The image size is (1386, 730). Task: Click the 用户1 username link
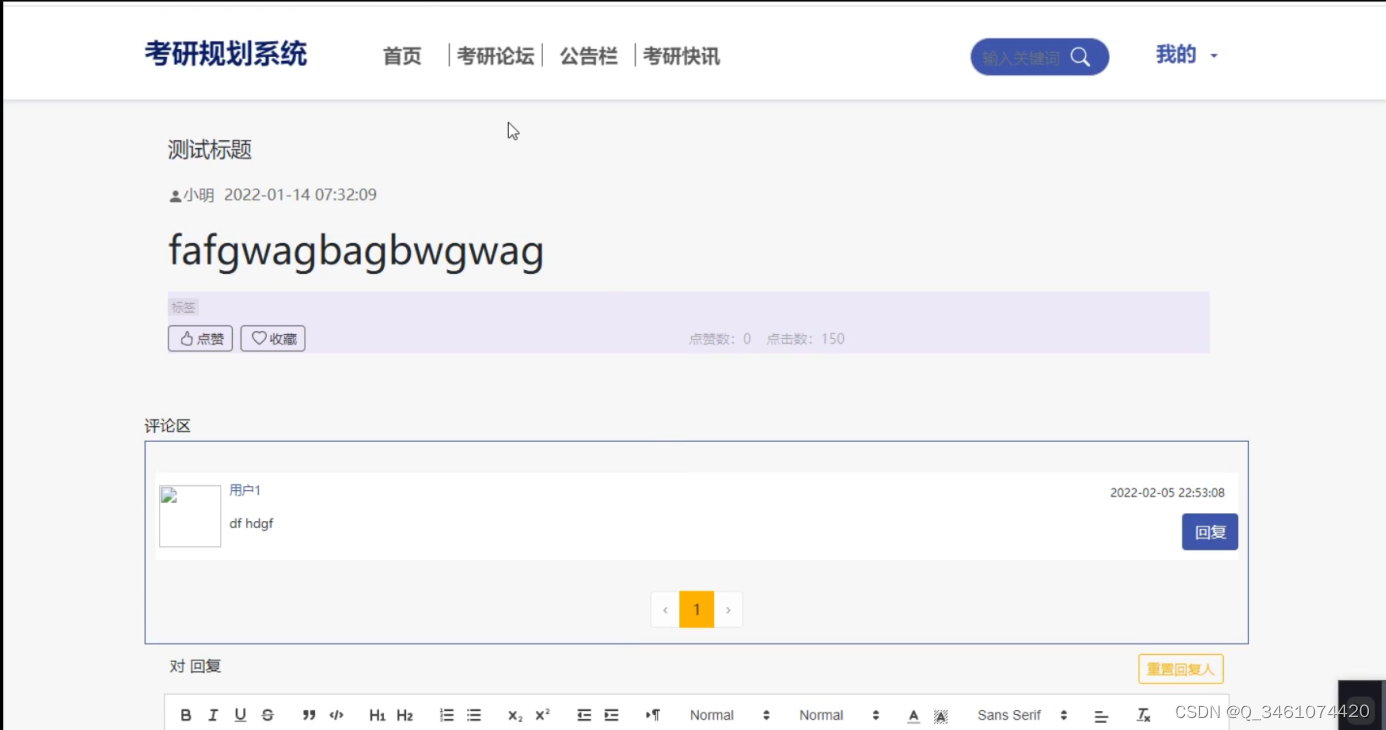coord(245,490)
